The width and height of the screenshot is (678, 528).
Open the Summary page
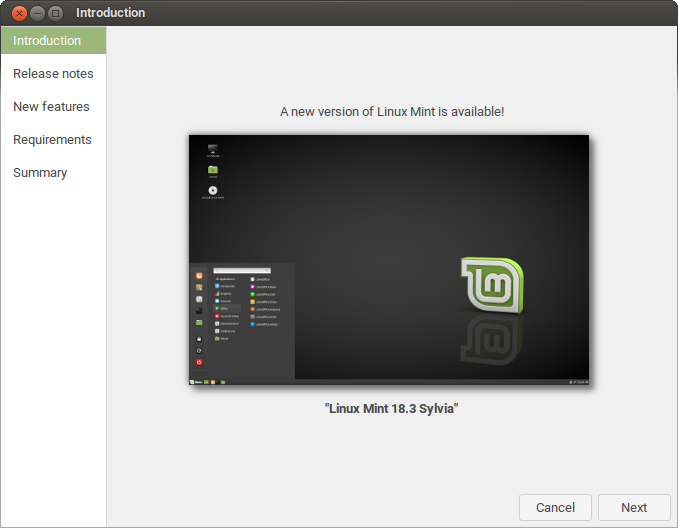point(40,173)
